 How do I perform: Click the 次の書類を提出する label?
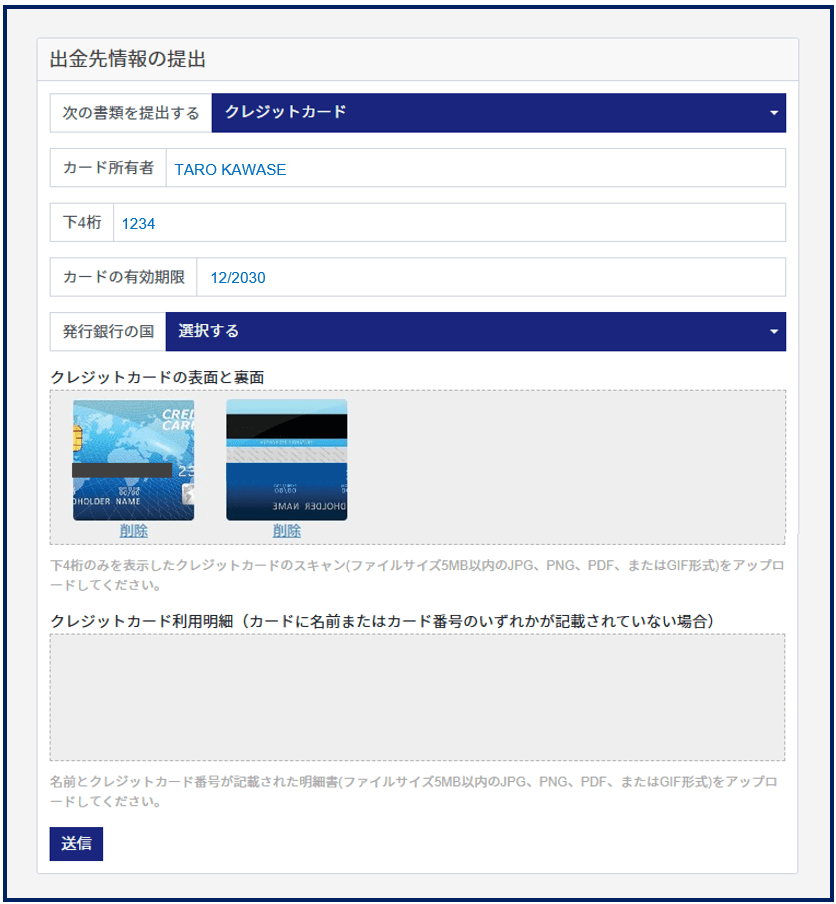coord(131,113)
